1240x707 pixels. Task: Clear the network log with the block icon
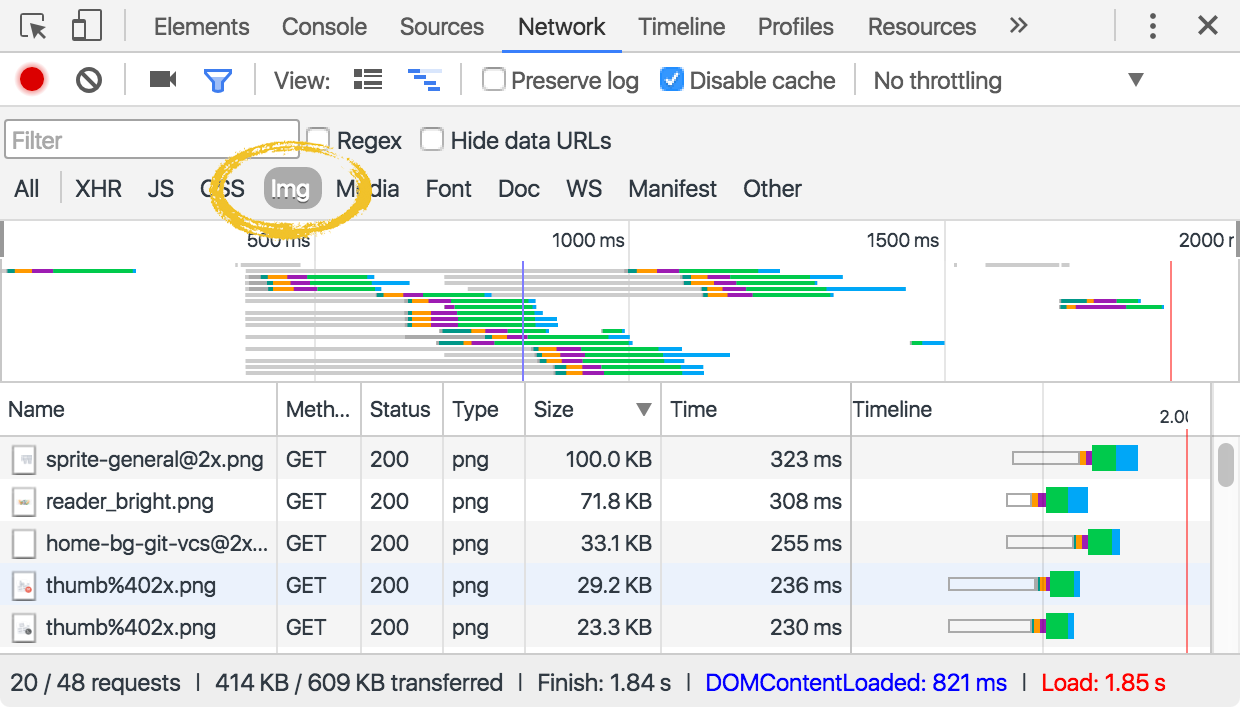88,80
